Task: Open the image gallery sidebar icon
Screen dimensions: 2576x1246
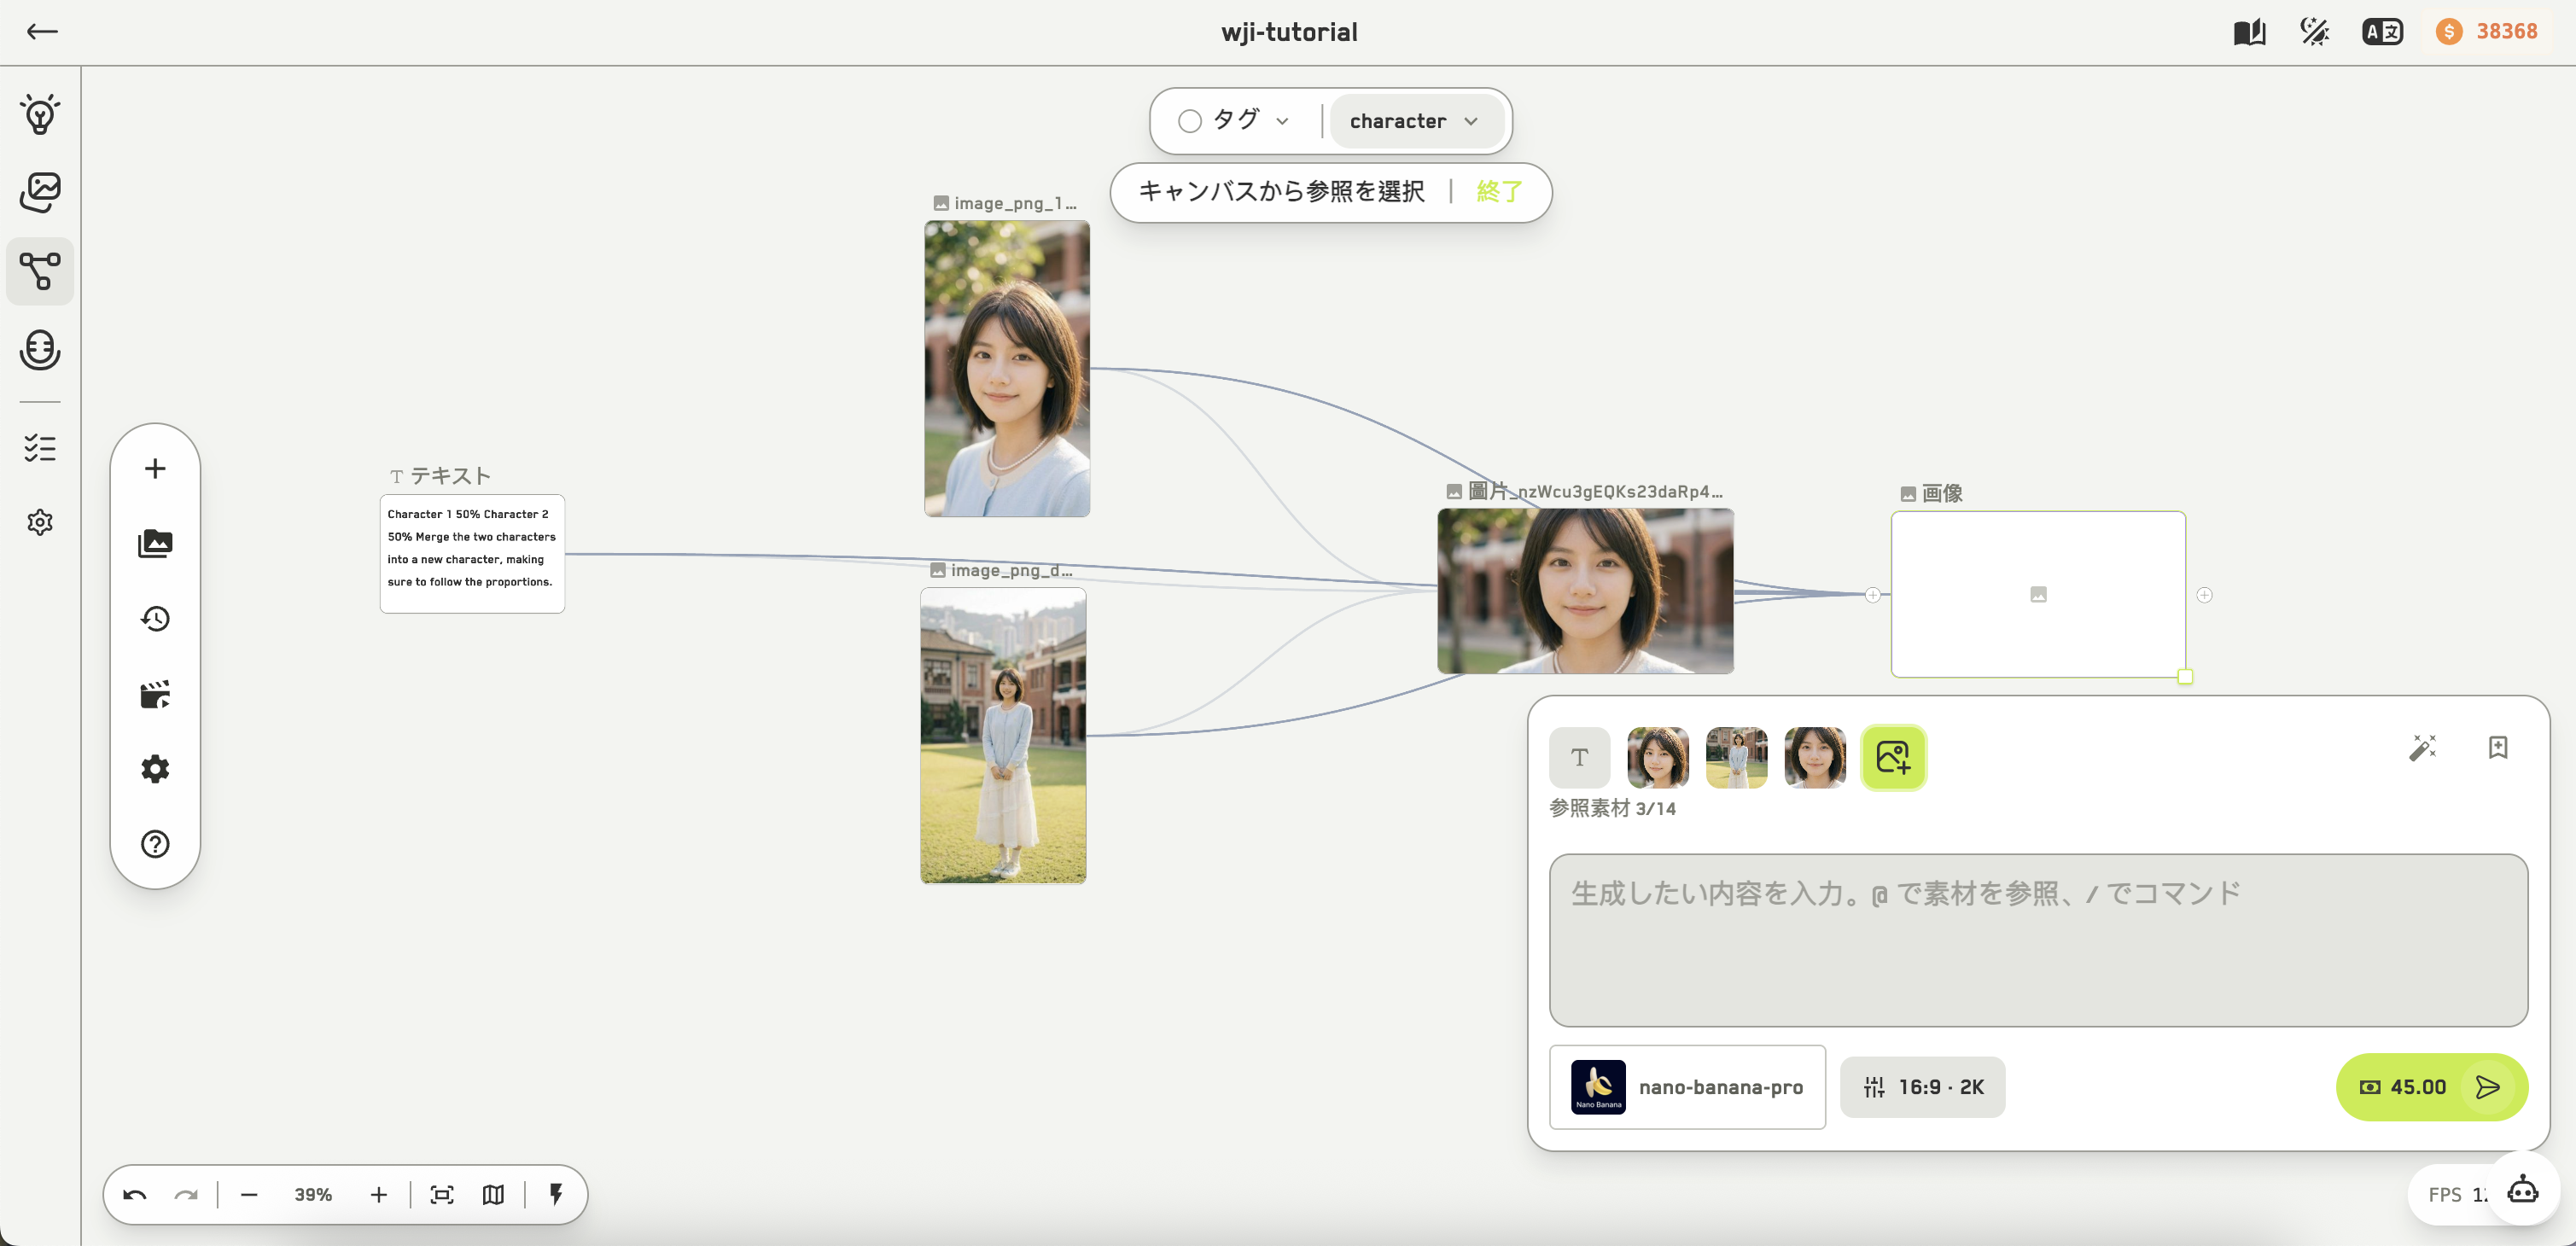Action: coord(40,192)
